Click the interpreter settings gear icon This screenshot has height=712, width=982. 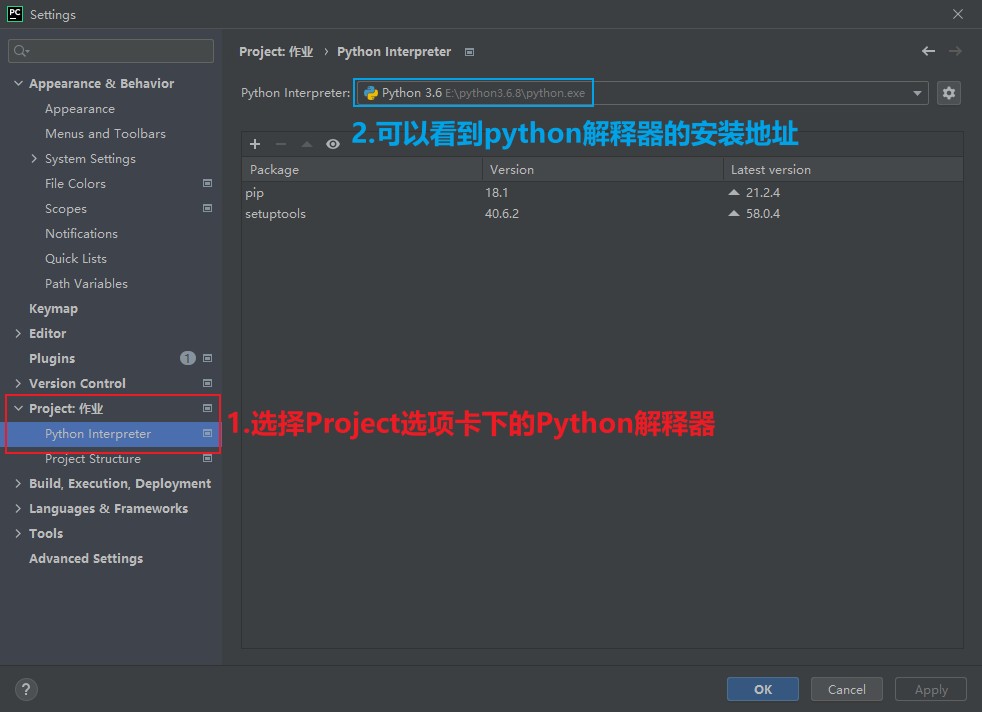(x=948, y=93)
